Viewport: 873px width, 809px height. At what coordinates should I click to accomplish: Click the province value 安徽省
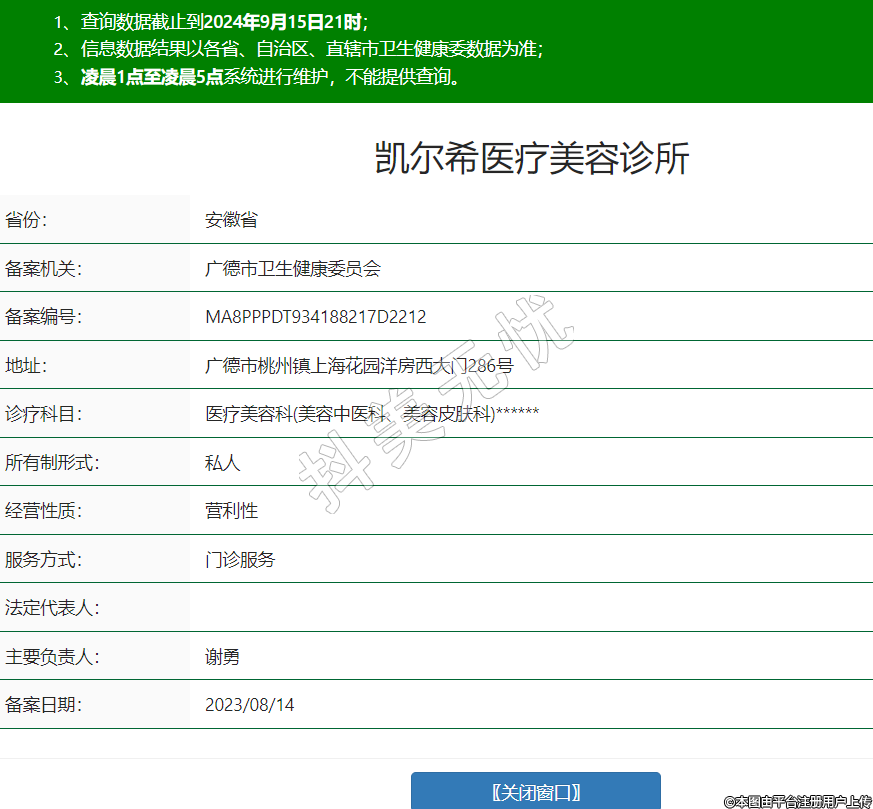click(x=232, y=220)
